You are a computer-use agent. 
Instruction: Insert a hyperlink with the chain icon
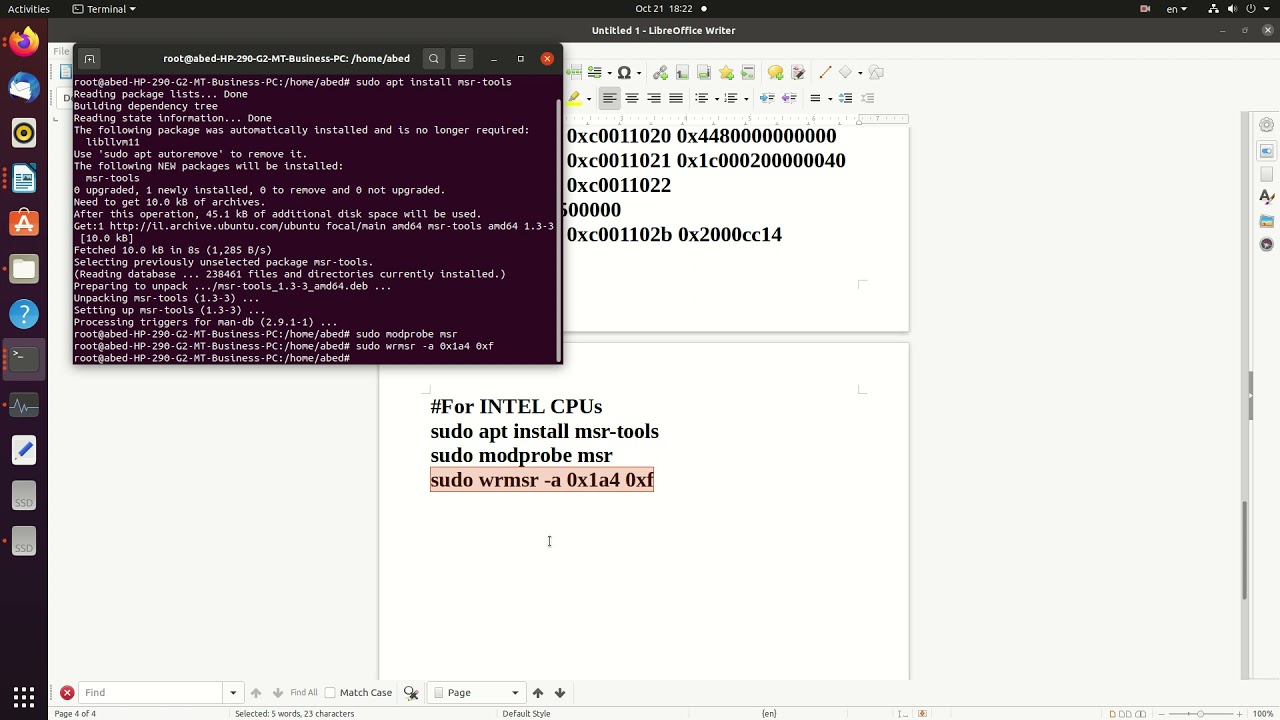click(x=660, y=72)
